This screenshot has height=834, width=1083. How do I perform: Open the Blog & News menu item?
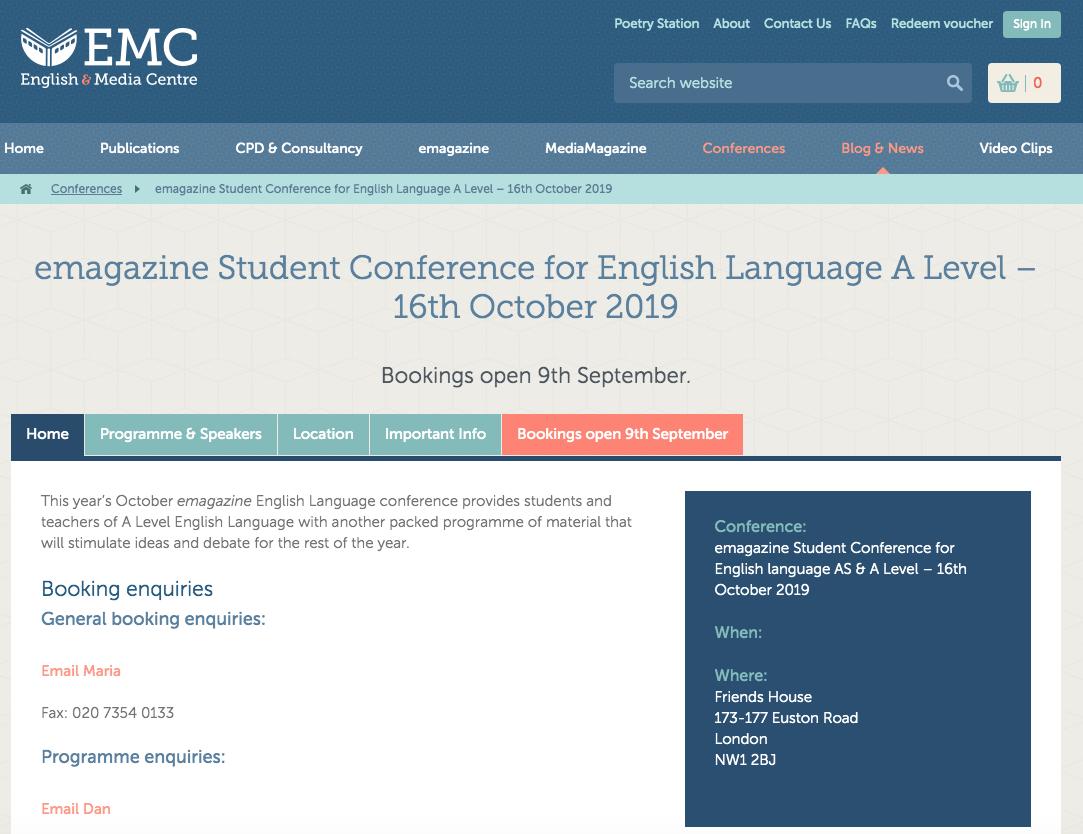[882, 148]
